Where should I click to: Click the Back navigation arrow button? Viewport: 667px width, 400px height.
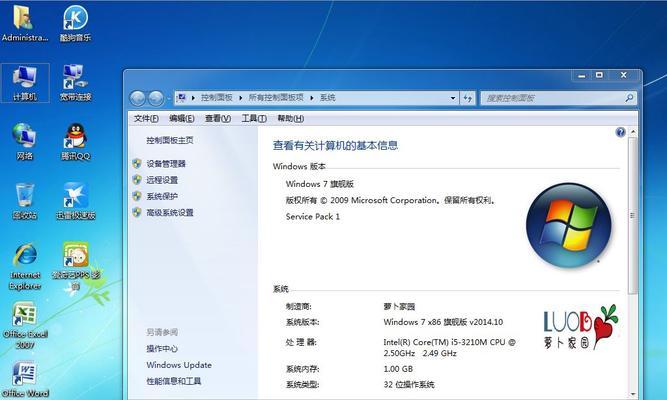(x=137, y=98)
